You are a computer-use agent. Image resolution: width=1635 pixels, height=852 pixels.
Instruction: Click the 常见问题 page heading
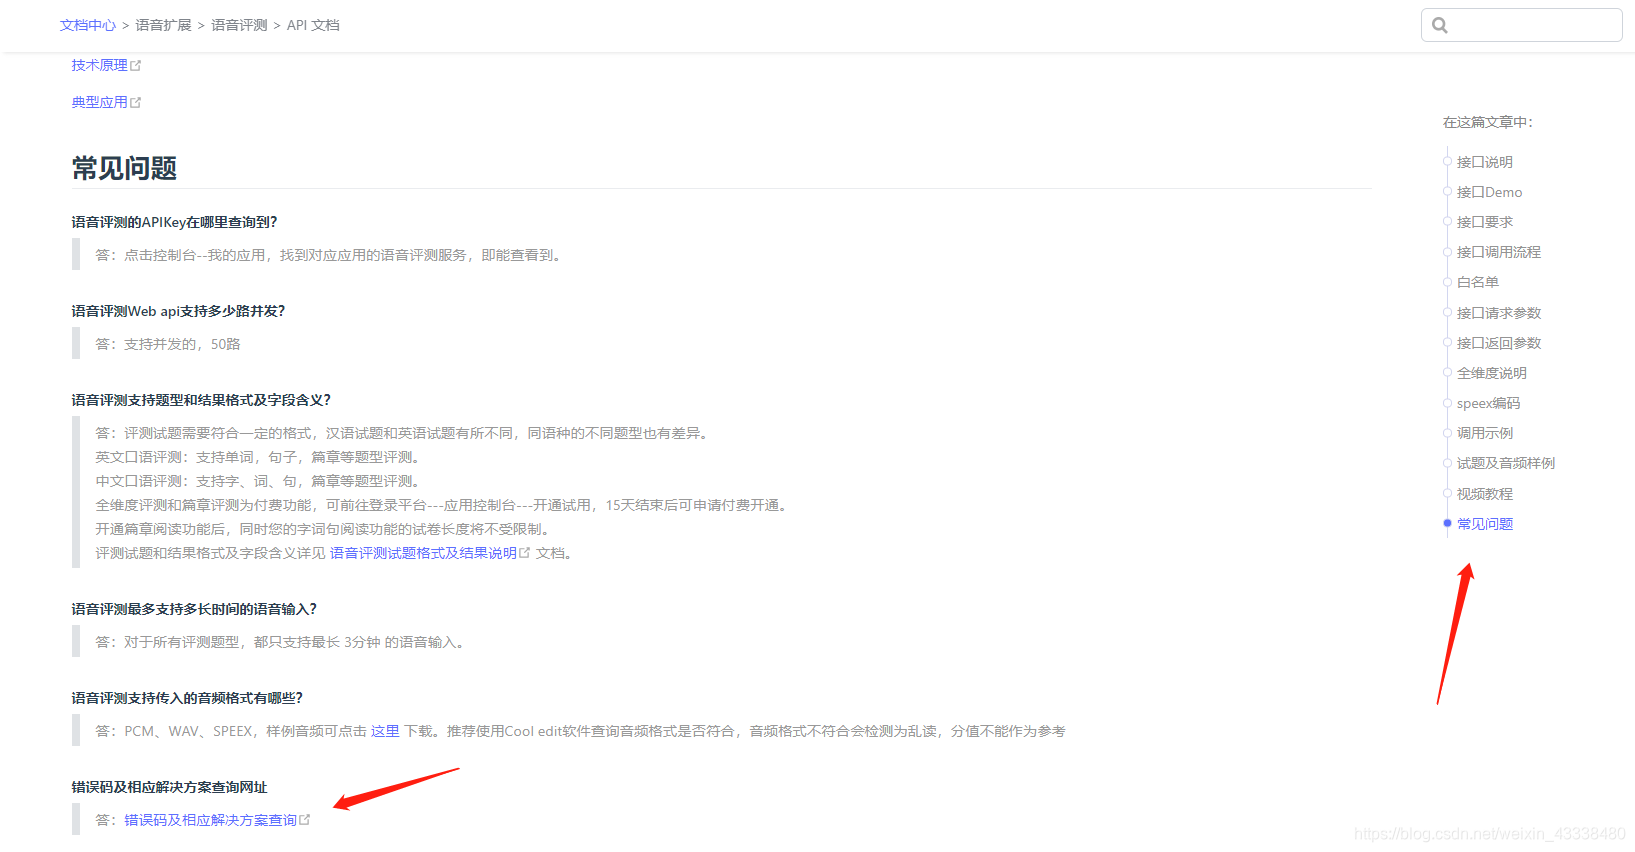(x=124, y=168)
